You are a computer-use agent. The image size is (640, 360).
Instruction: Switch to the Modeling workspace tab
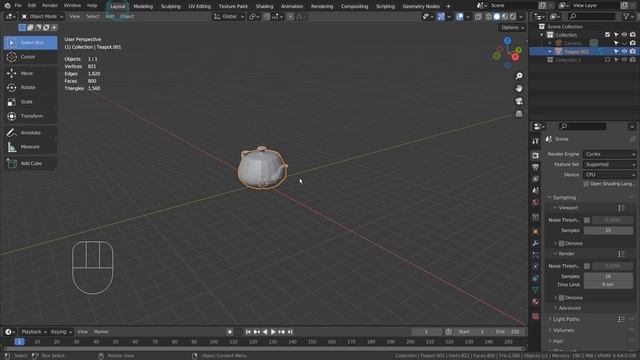[x=143, y=6]
